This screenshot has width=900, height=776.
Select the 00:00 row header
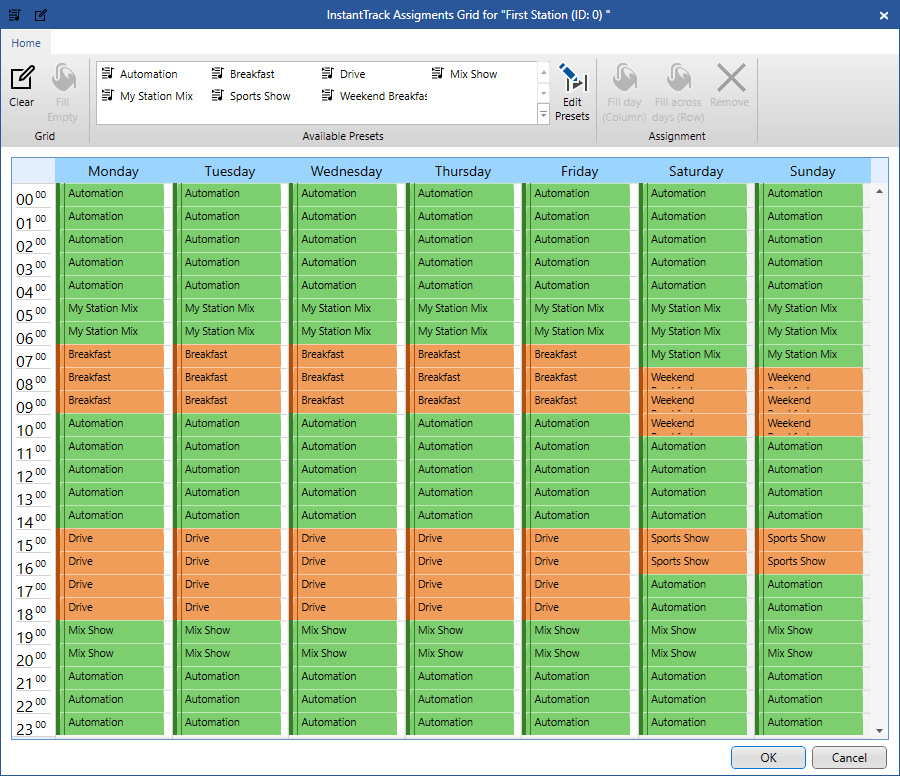[x=33, y=198]
